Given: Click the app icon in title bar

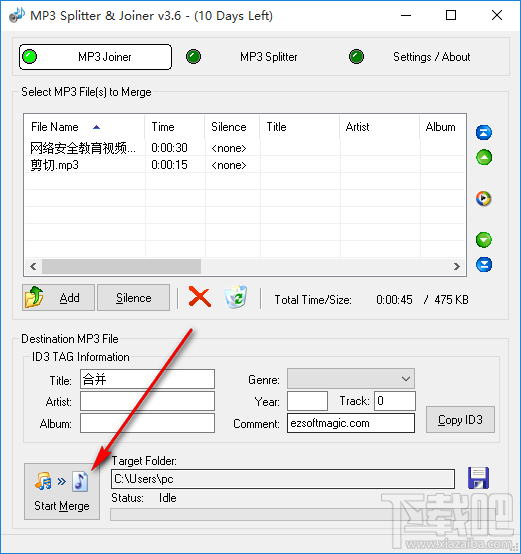Looking at the screenshot, I should tap(17, 16).
